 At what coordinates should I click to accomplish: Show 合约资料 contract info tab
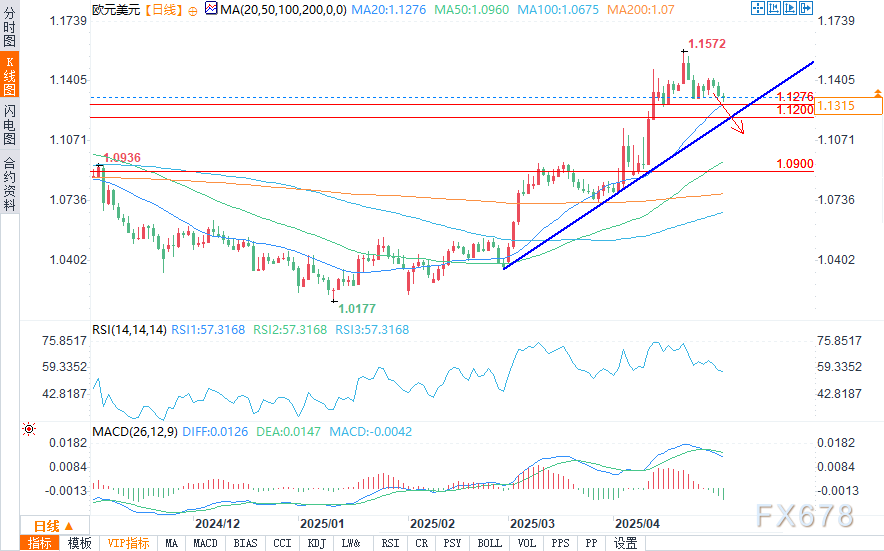tap(9, 185)
